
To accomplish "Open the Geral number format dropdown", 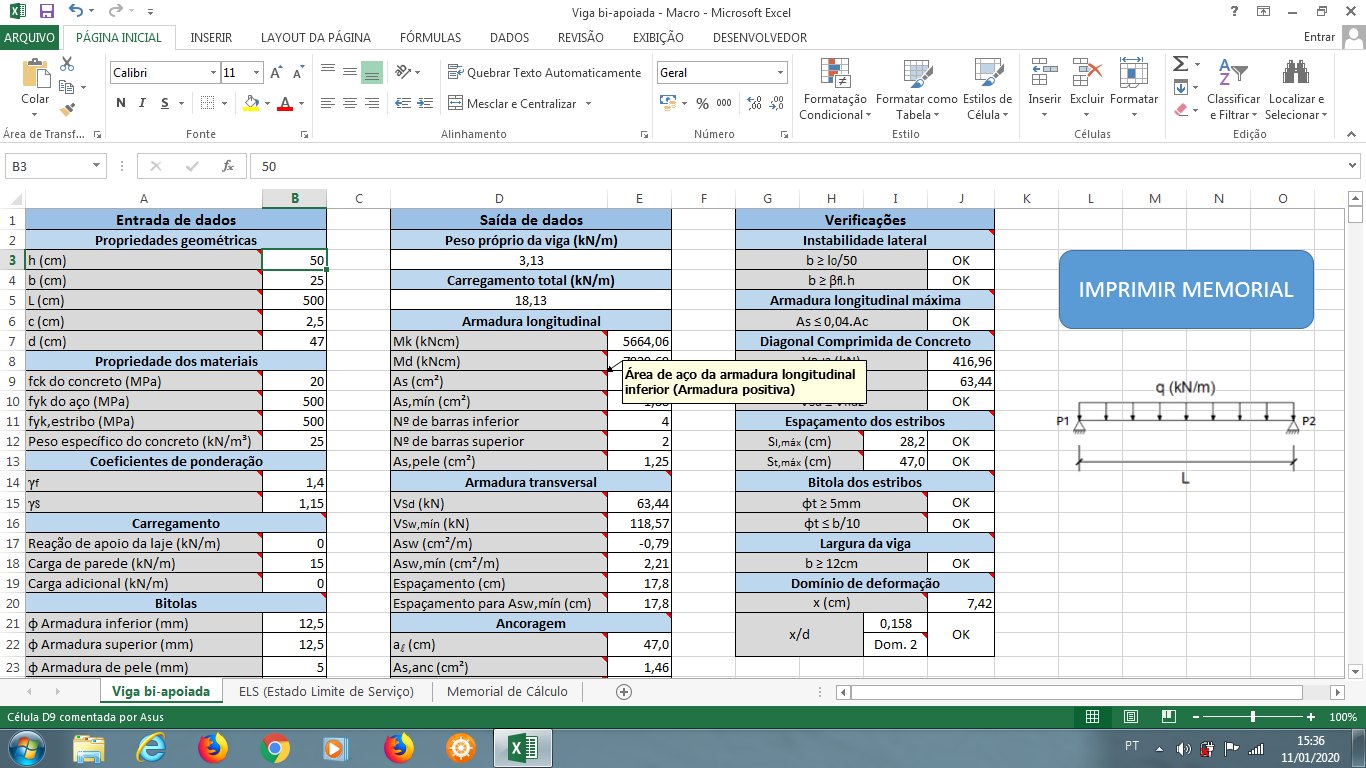I will (781, 73).
